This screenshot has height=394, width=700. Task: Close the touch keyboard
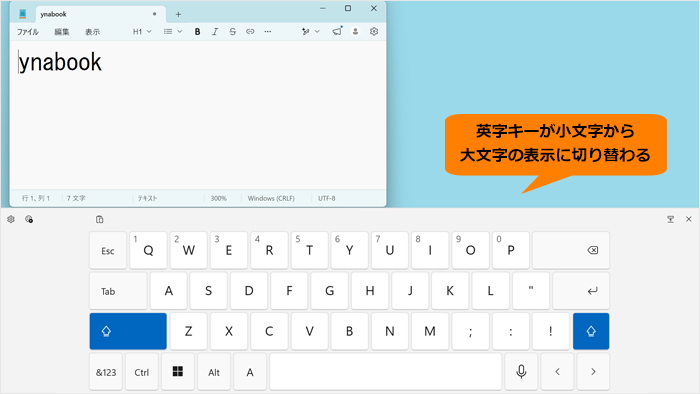point(689,219)
